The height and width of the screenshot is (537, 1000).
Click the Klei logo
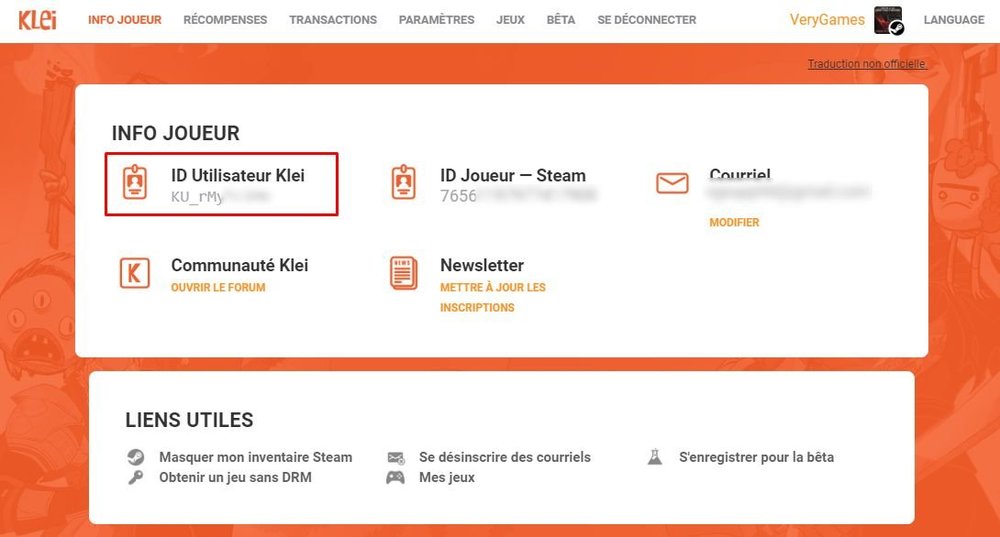click(x=37, y=20)
